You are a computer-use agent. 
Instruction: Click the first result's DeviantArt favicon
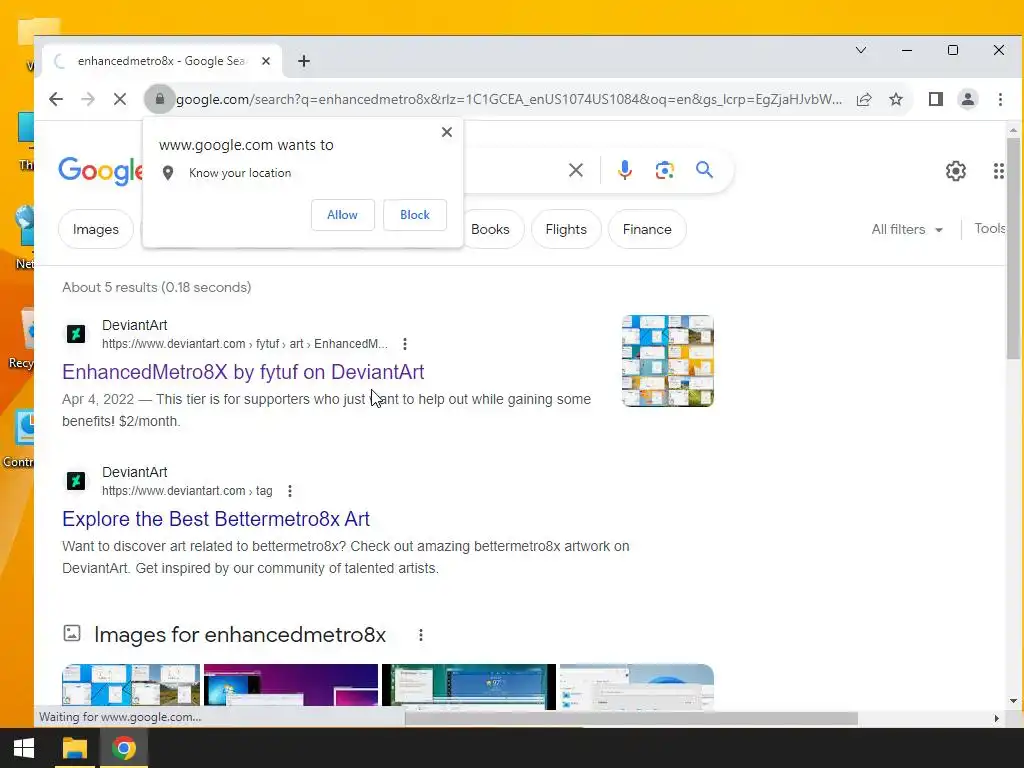[76, 334]
